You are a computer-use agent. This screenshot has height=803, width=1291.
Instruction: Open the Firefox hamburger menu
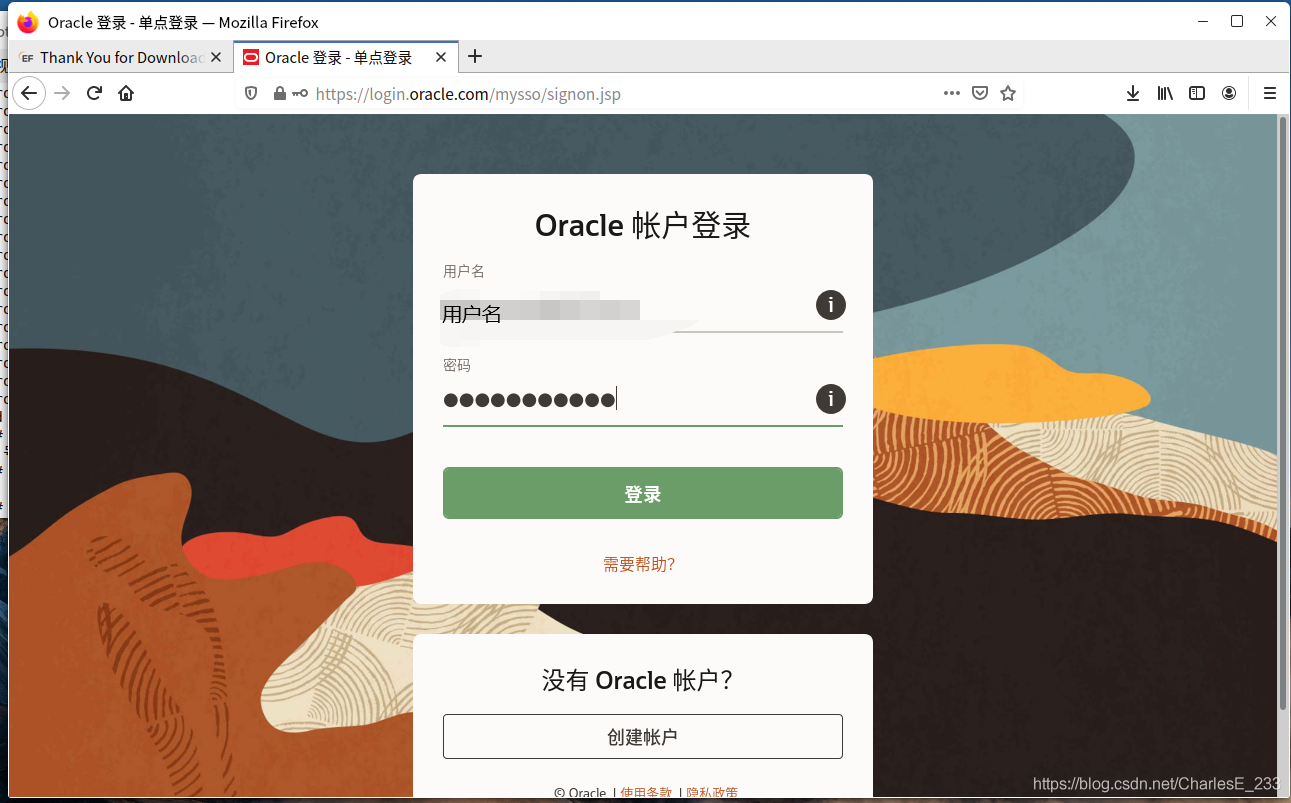pyautogui.click(x=1270, y=93)
